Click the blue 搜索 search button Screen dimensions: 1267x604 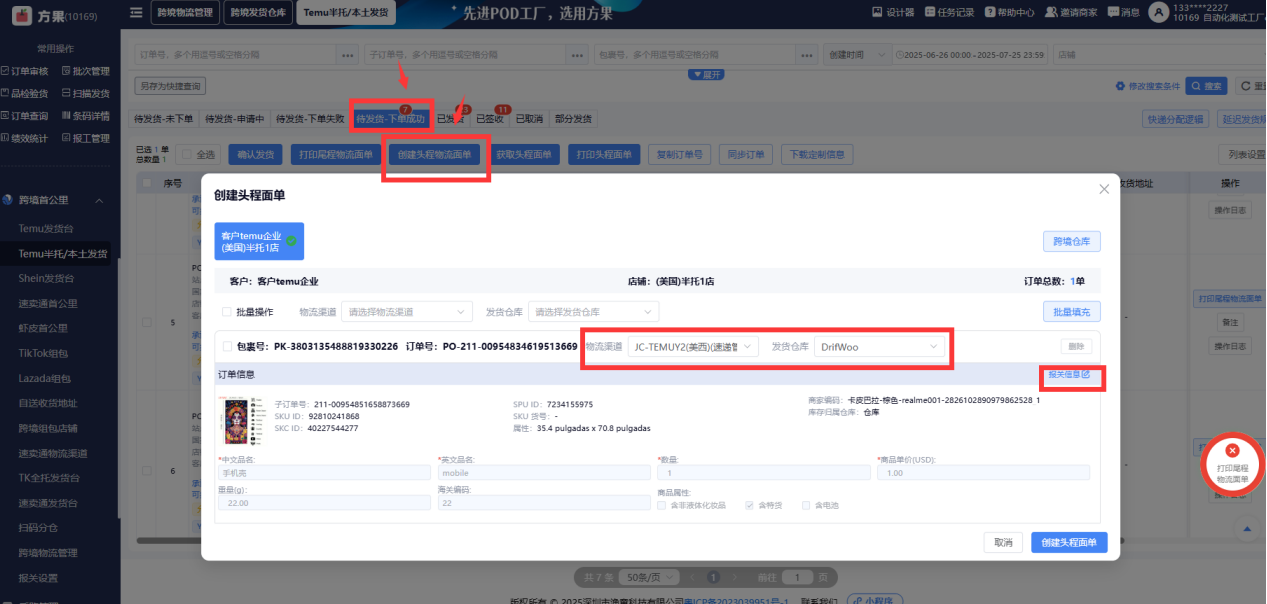click(x=1208, y=86)
